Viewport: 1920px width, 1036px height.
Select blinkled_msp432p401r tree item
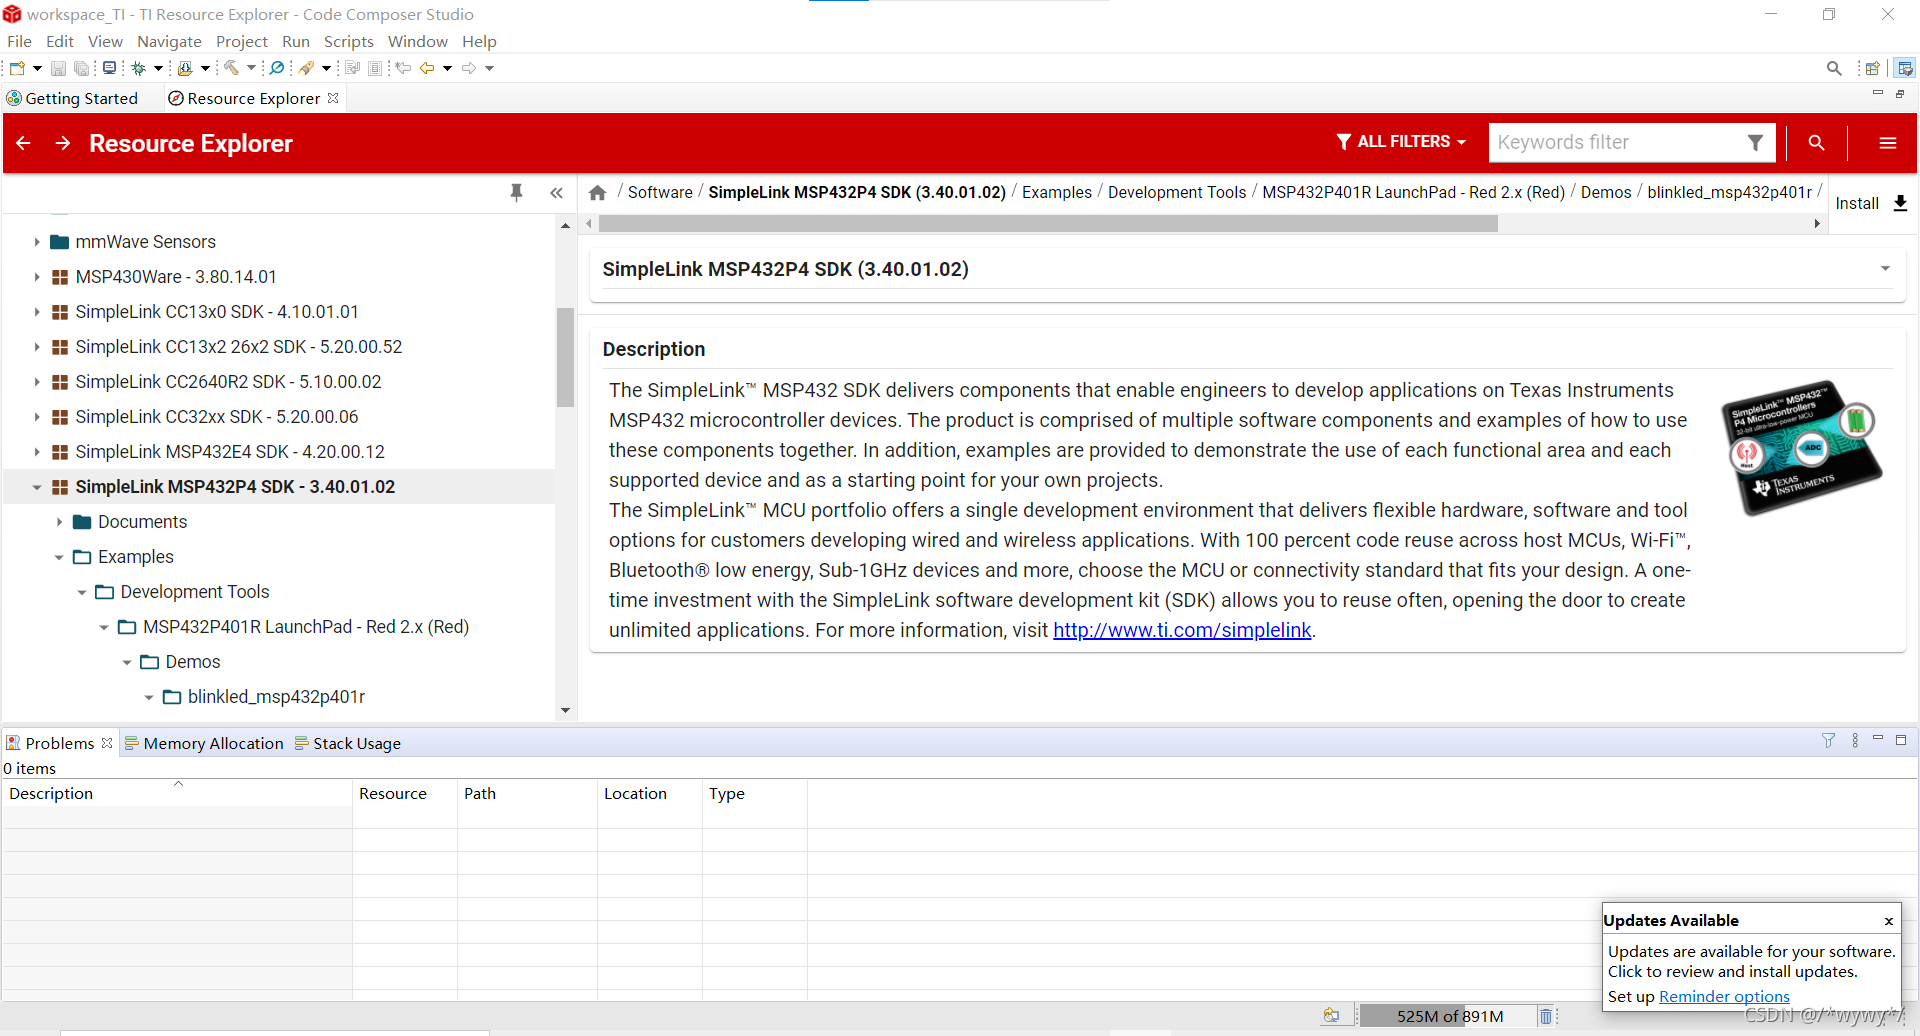coord(276,697)
